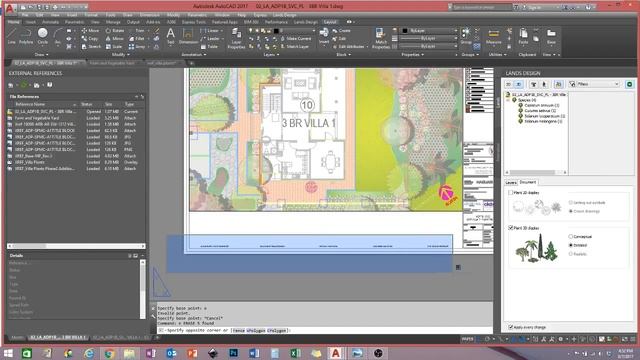Click Create block button
Image resolution: width=640 pixels, height=360 pixels.
tap(342, 31)
